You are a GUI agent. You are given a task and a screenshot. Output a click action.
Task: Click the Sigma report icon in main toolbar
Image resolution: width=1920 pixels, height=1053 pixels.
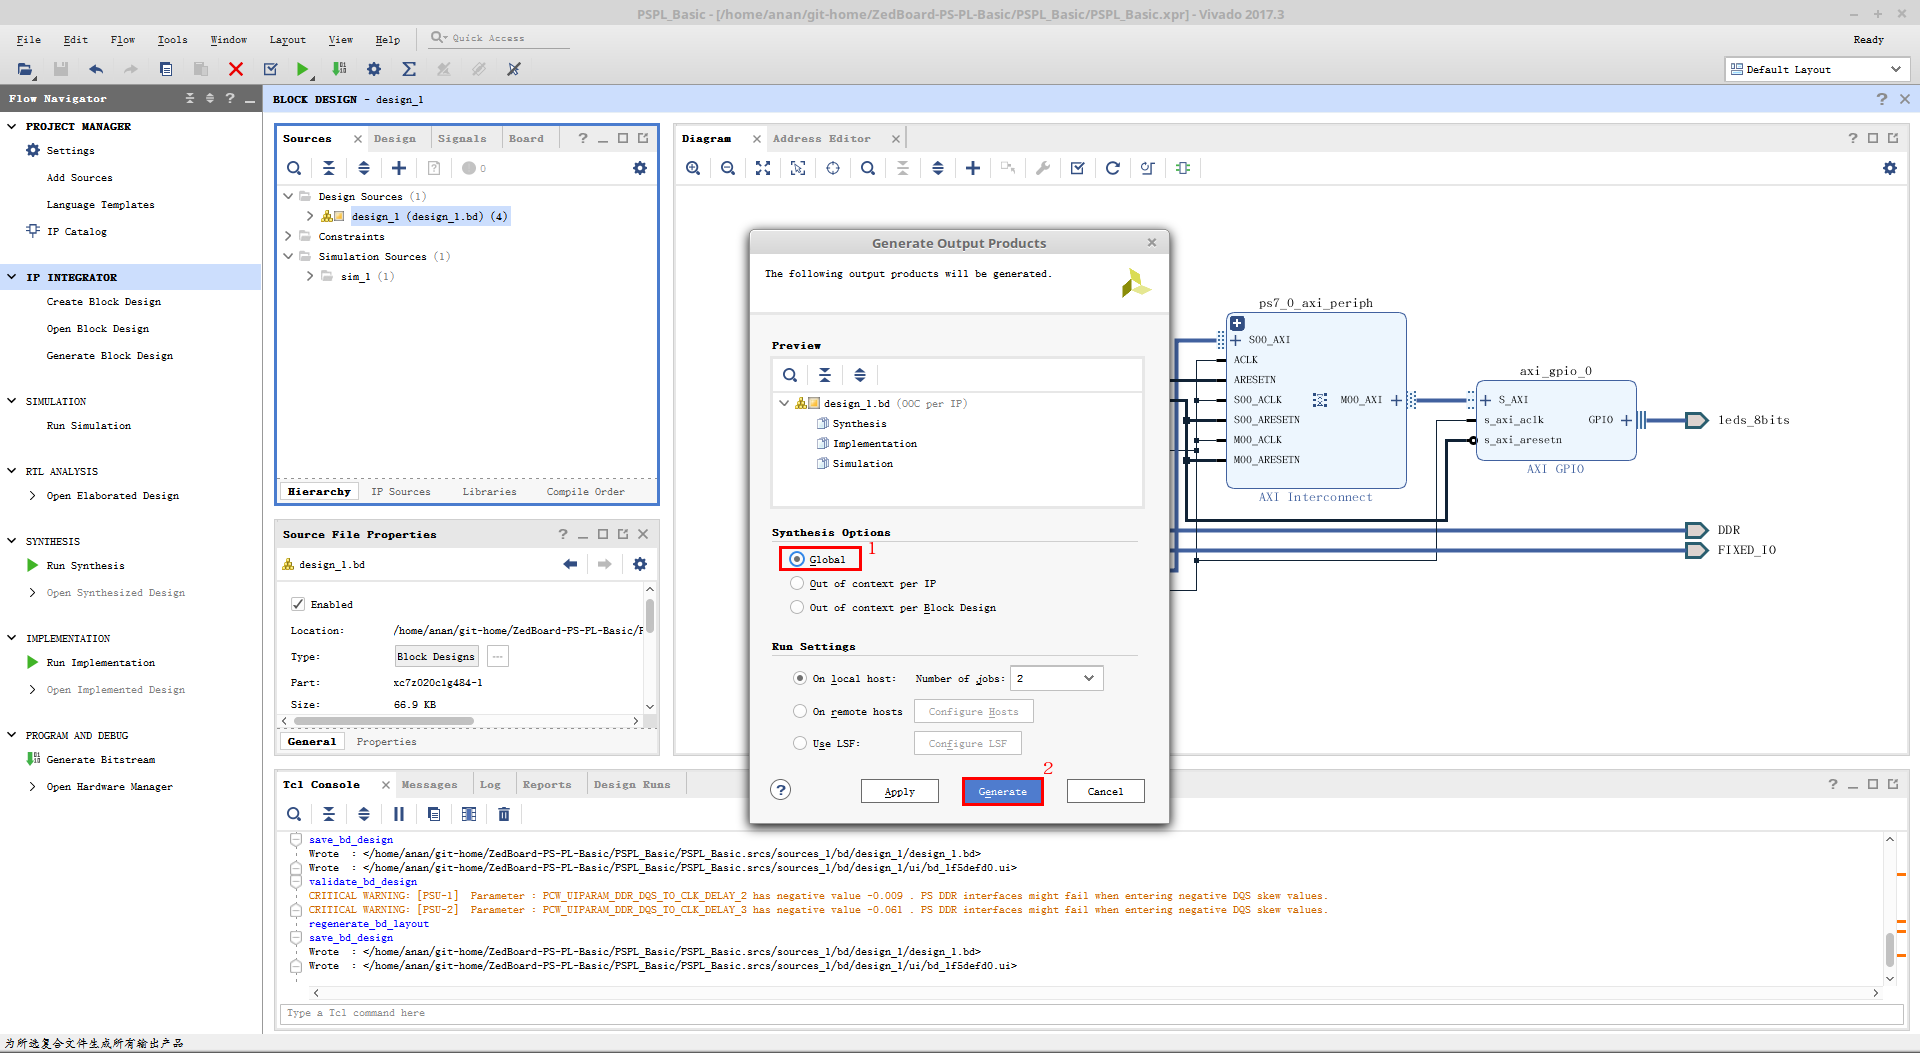click(409, 69)
